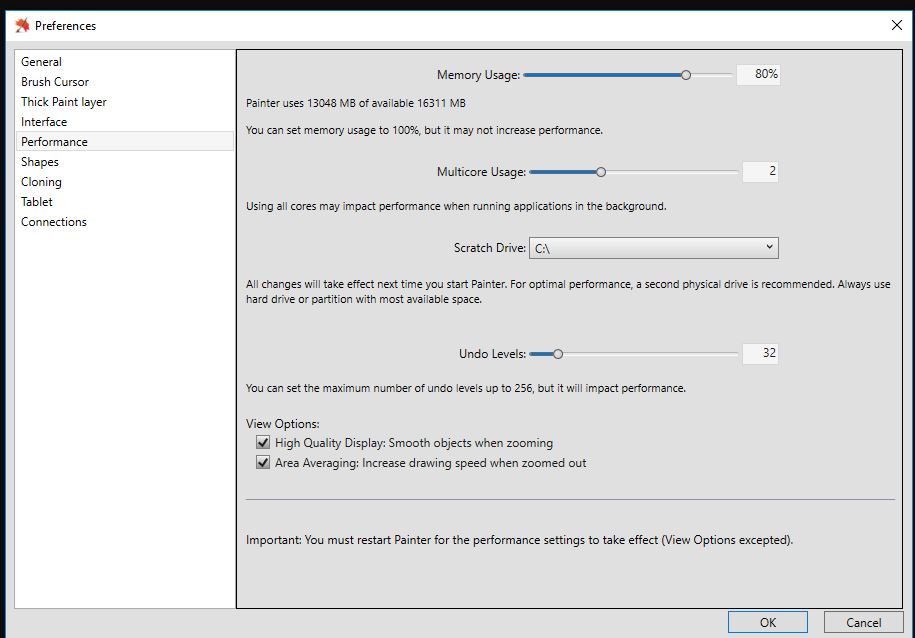The image size is (915, 638).
Task: Open Thick Paint layer preferences
Action: coord(124,102)
